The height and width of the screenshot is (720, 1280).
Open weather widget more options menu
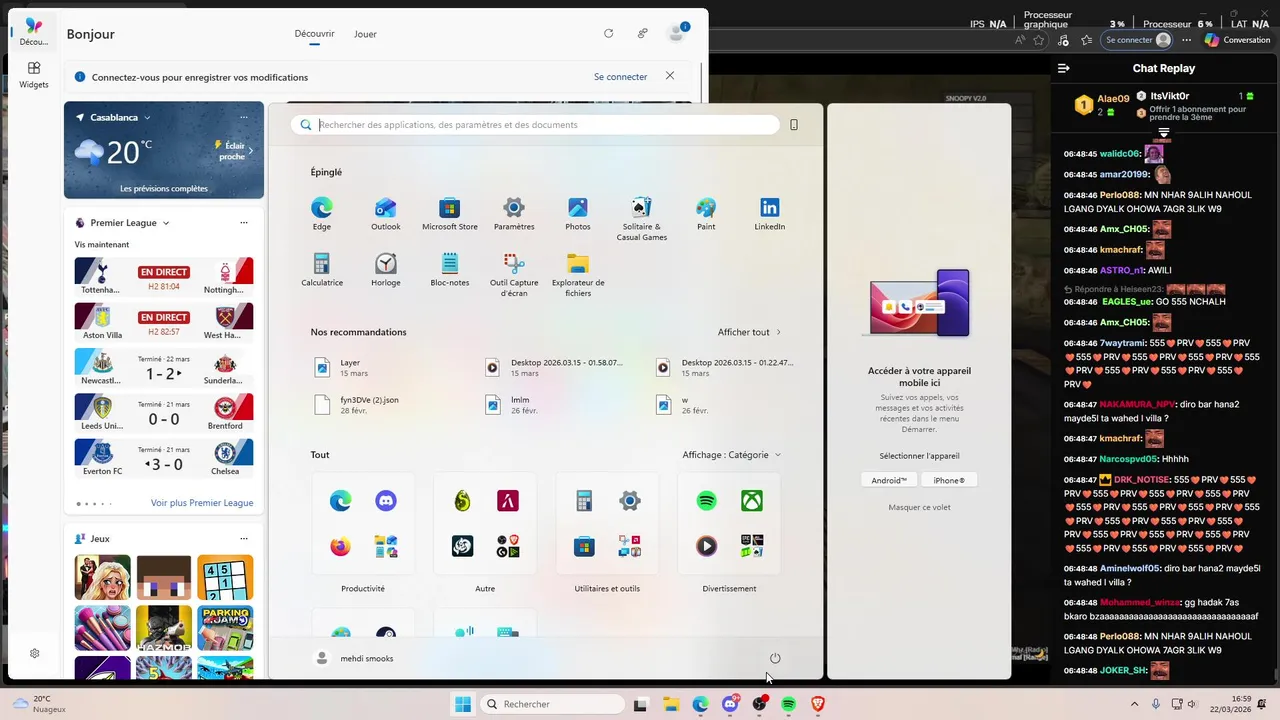coord(244,117)
